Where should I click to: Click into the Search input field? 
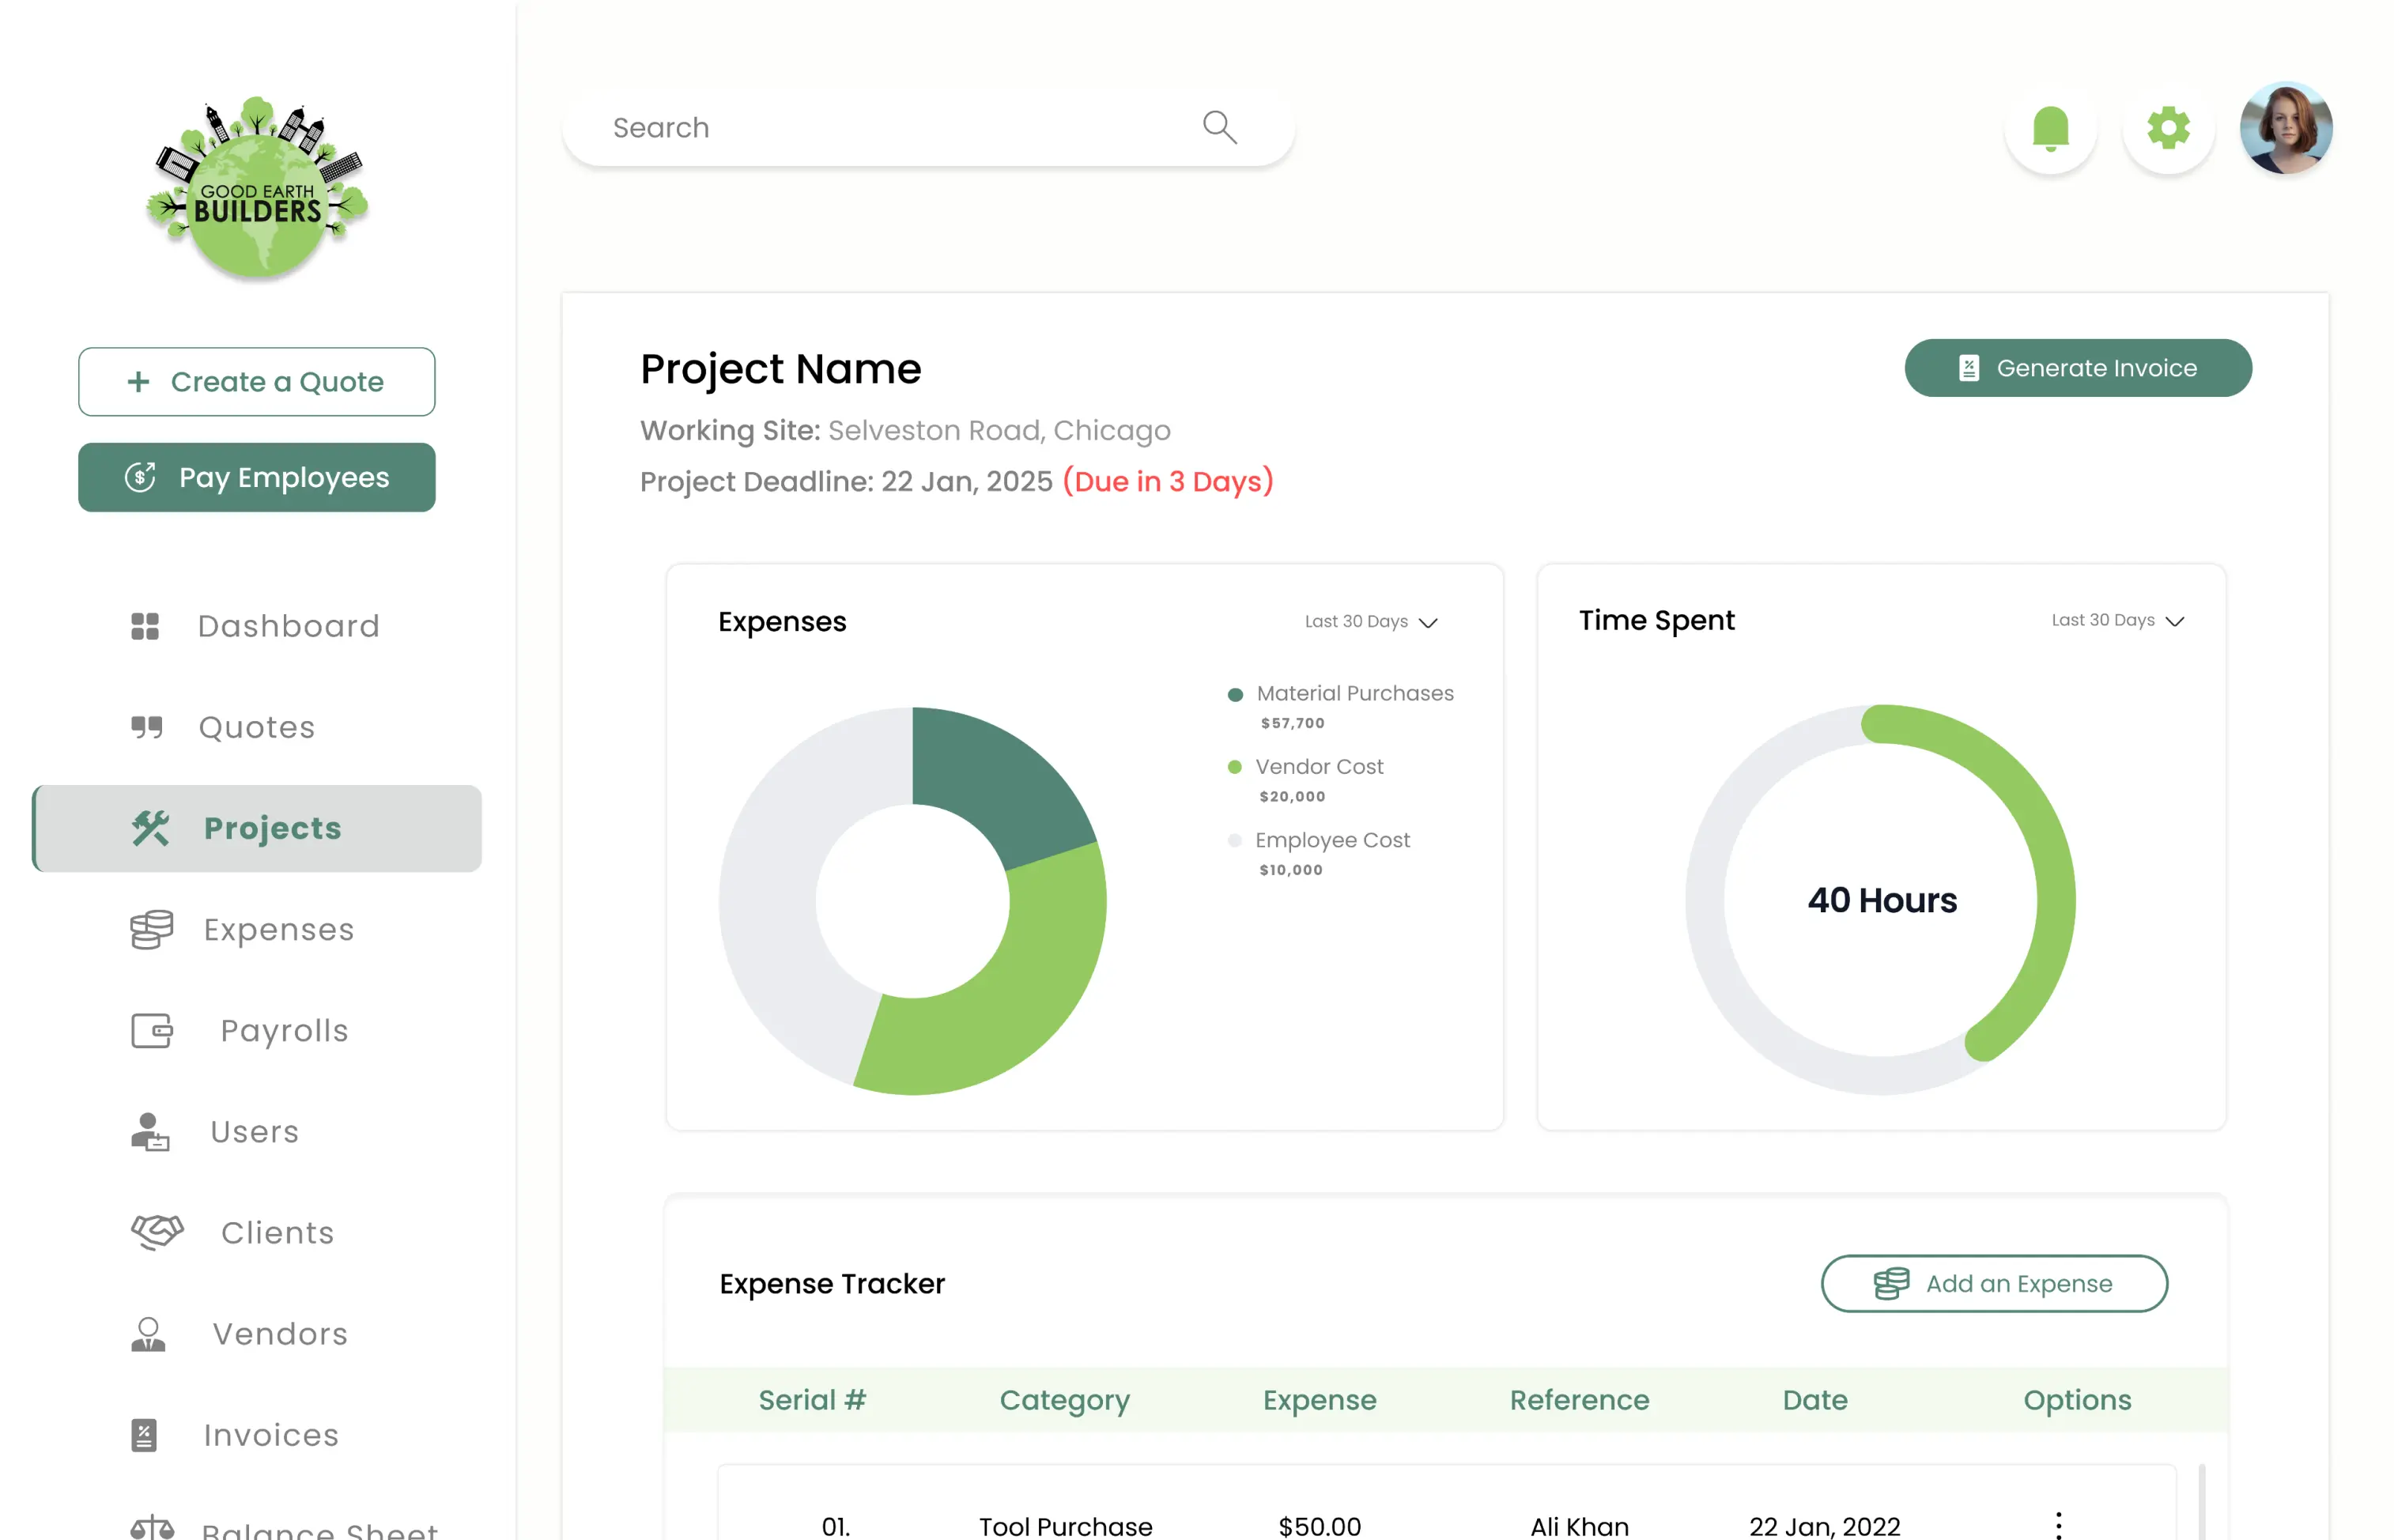(x=880, y=128)
